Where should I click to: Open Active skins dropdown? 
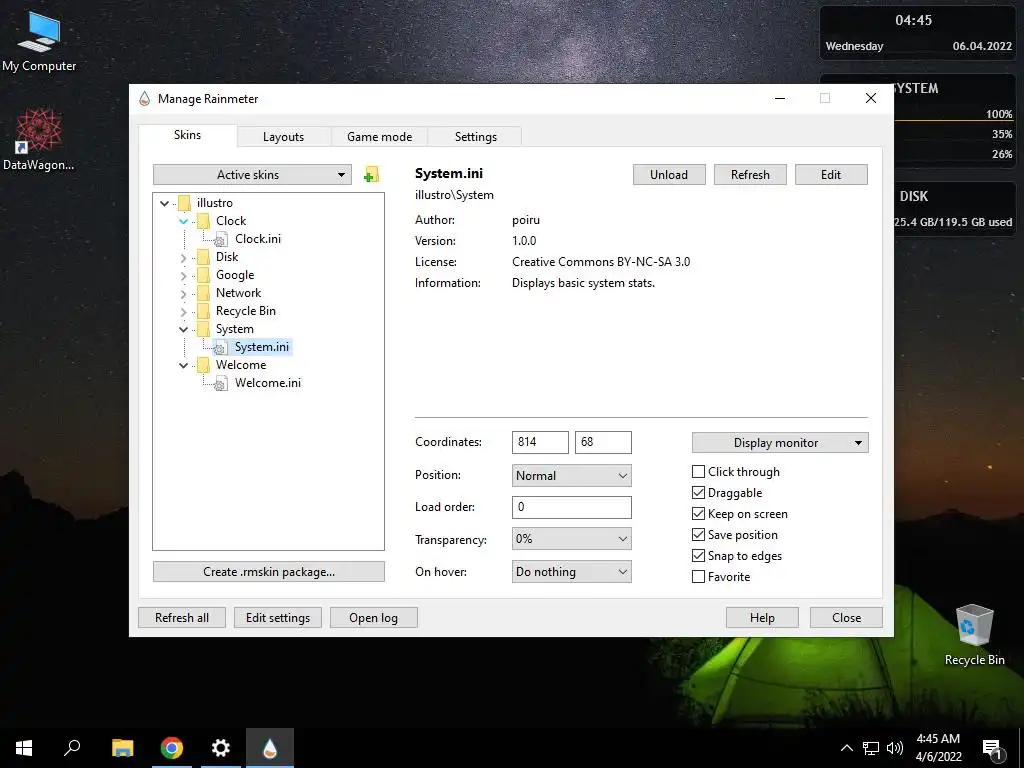252,174
